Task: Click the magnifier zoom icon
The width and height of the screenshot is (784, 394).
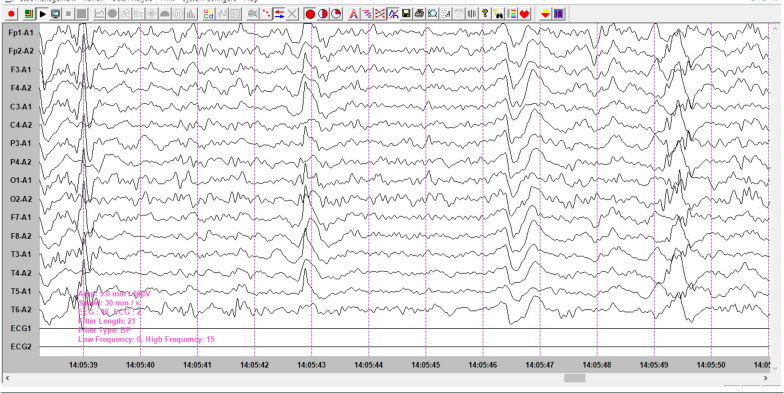Action: [x=433, y=14]
